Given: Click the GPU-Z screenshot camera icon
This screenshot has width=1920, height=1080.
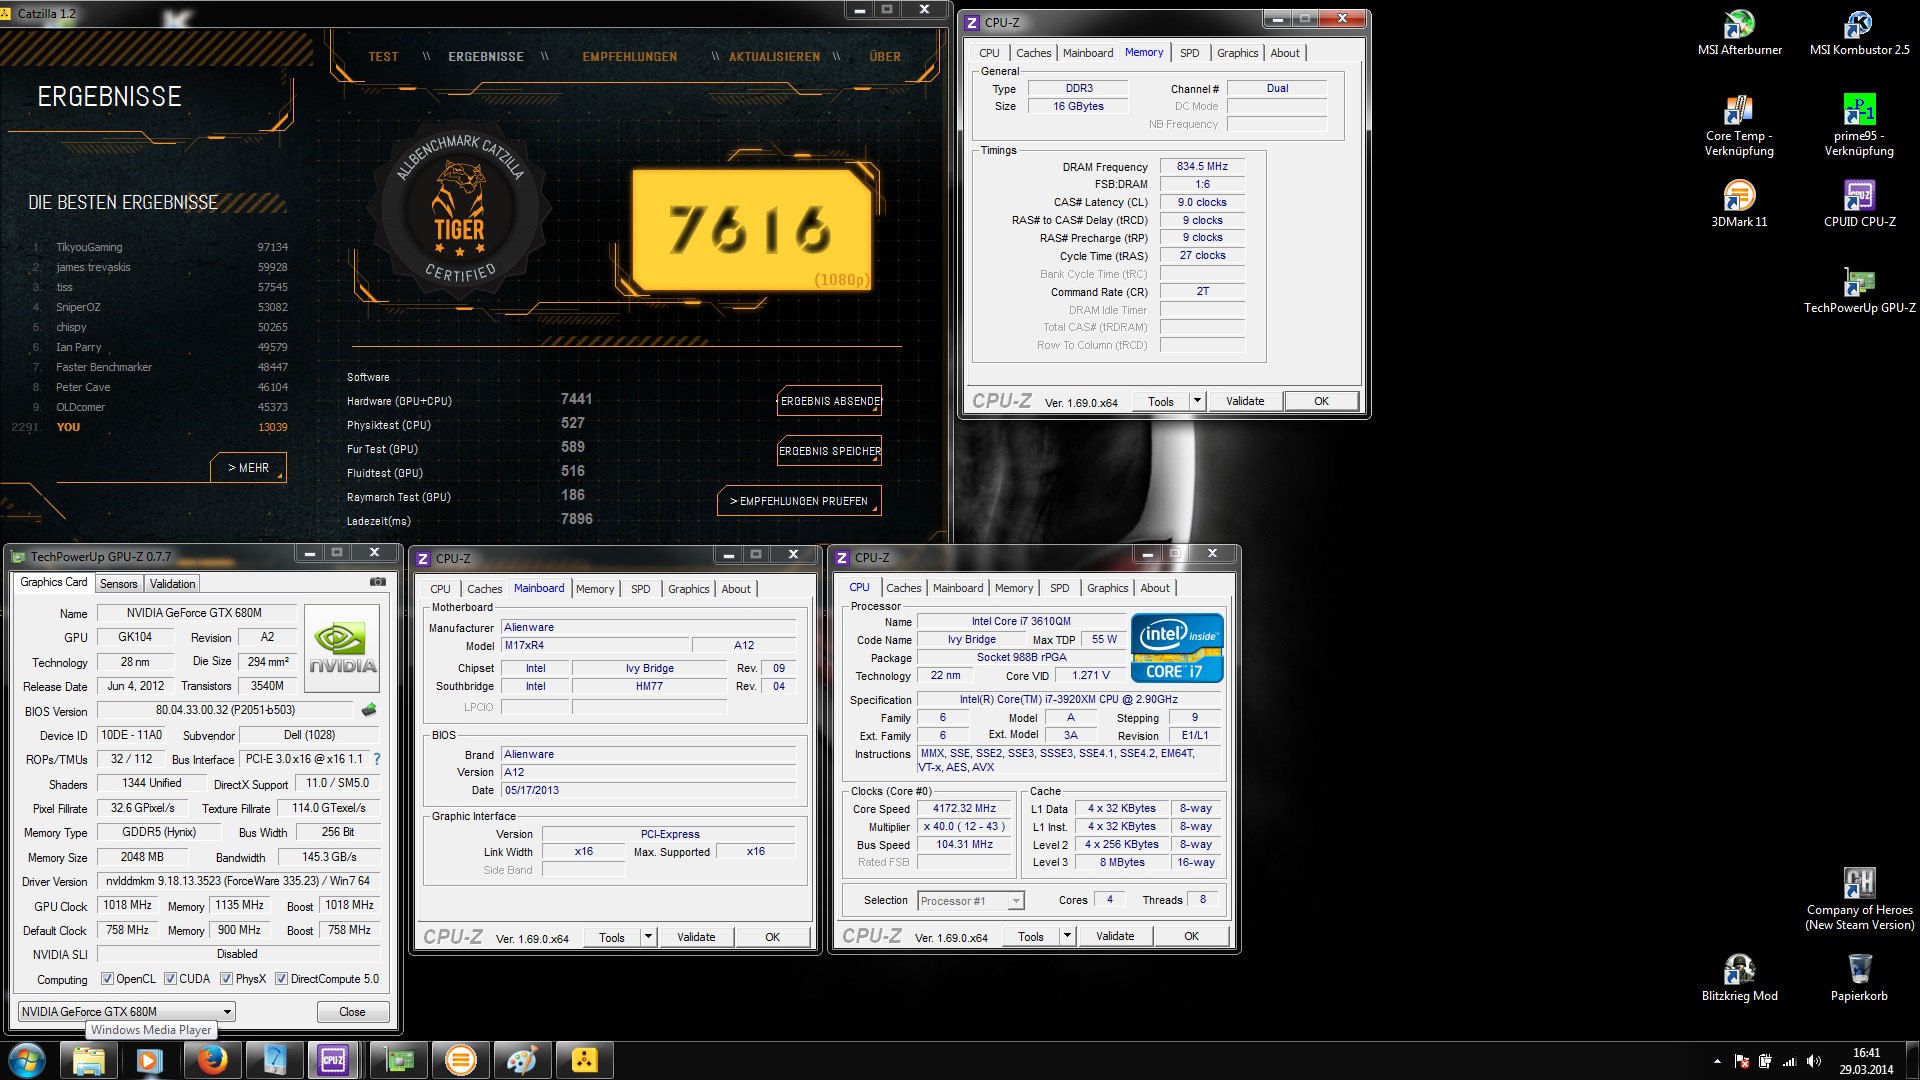Looking at the screenshot, I should tap(377, 581).
